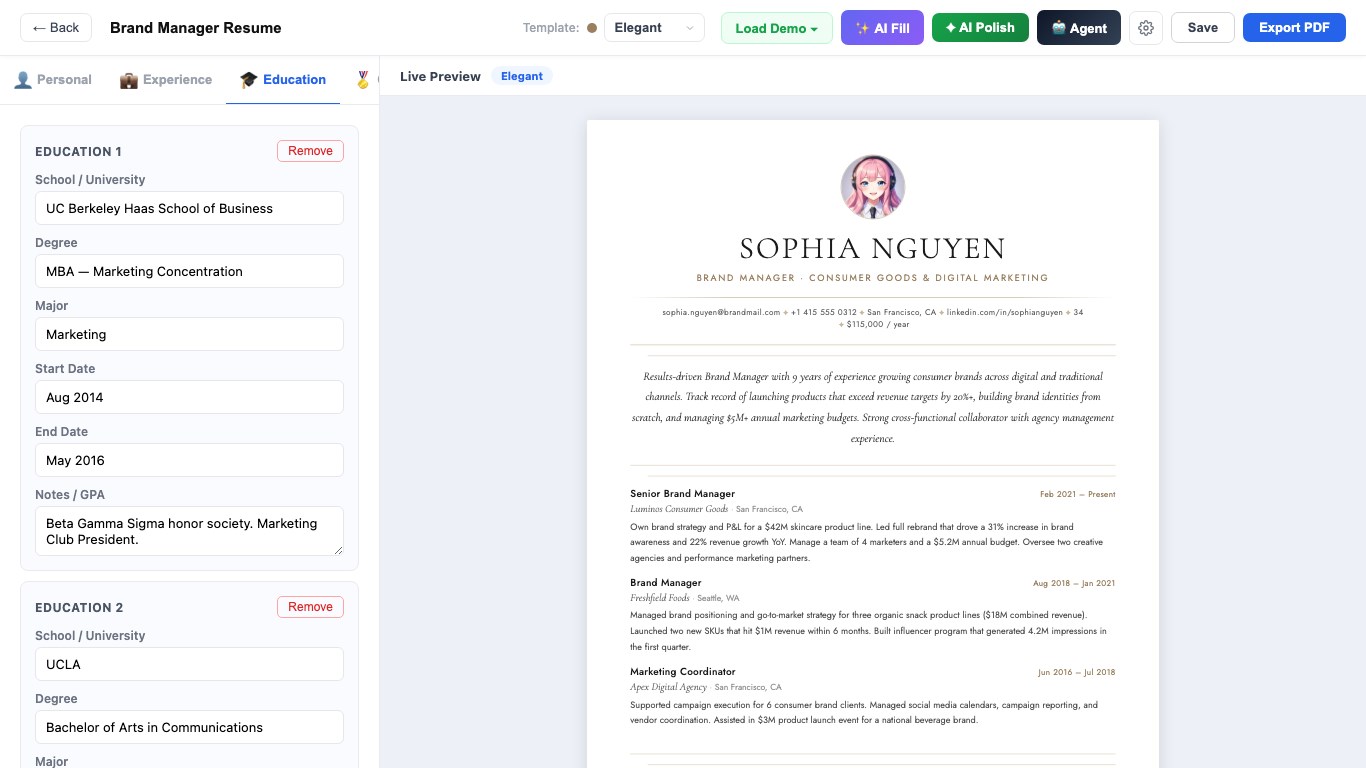1366x768 pixels.
Task: Click the Sophia Nguyen name heading
Action: [x=873, y=248]
